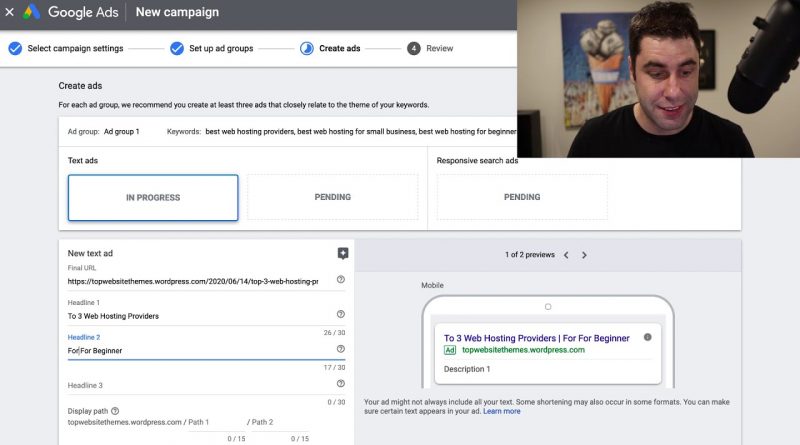Jump to the Review step
The image size is (800, 445).
pyautogui.click(x=430, y=48)
